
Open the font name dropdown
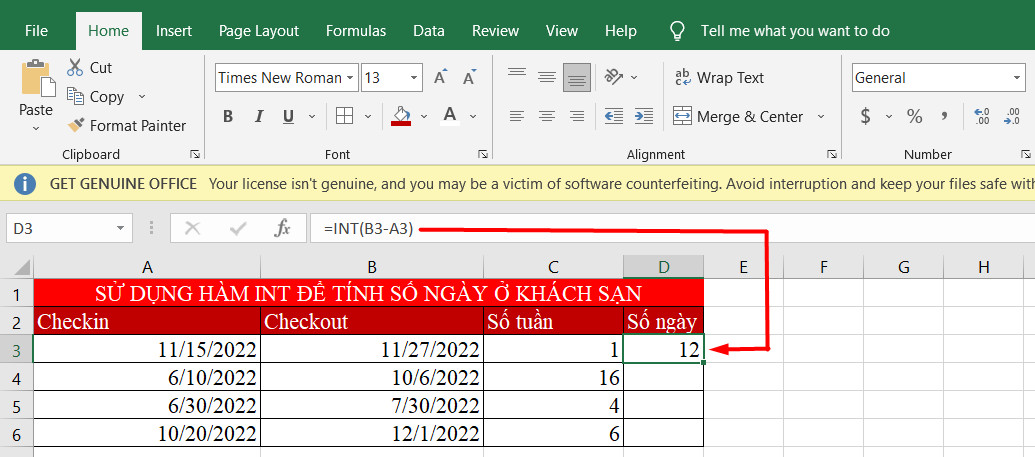click(351, 78)
